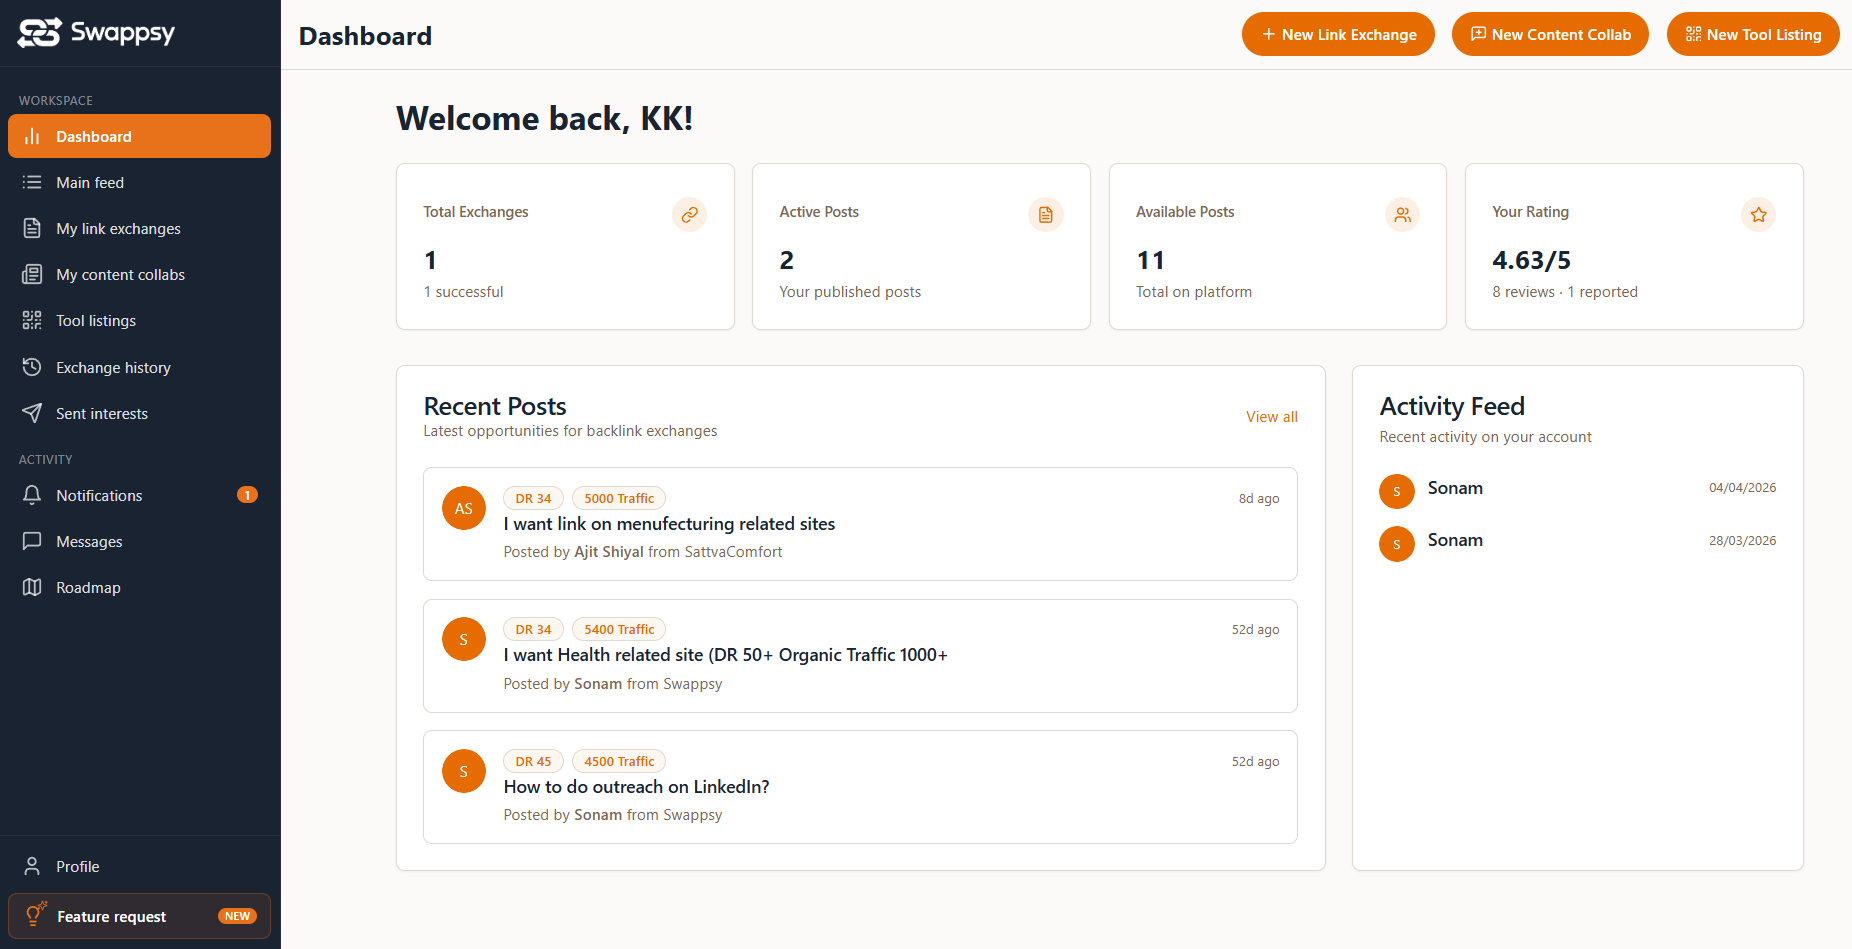Open the Feature request button
The image size is (1852, 949).
tap(139, 916)
